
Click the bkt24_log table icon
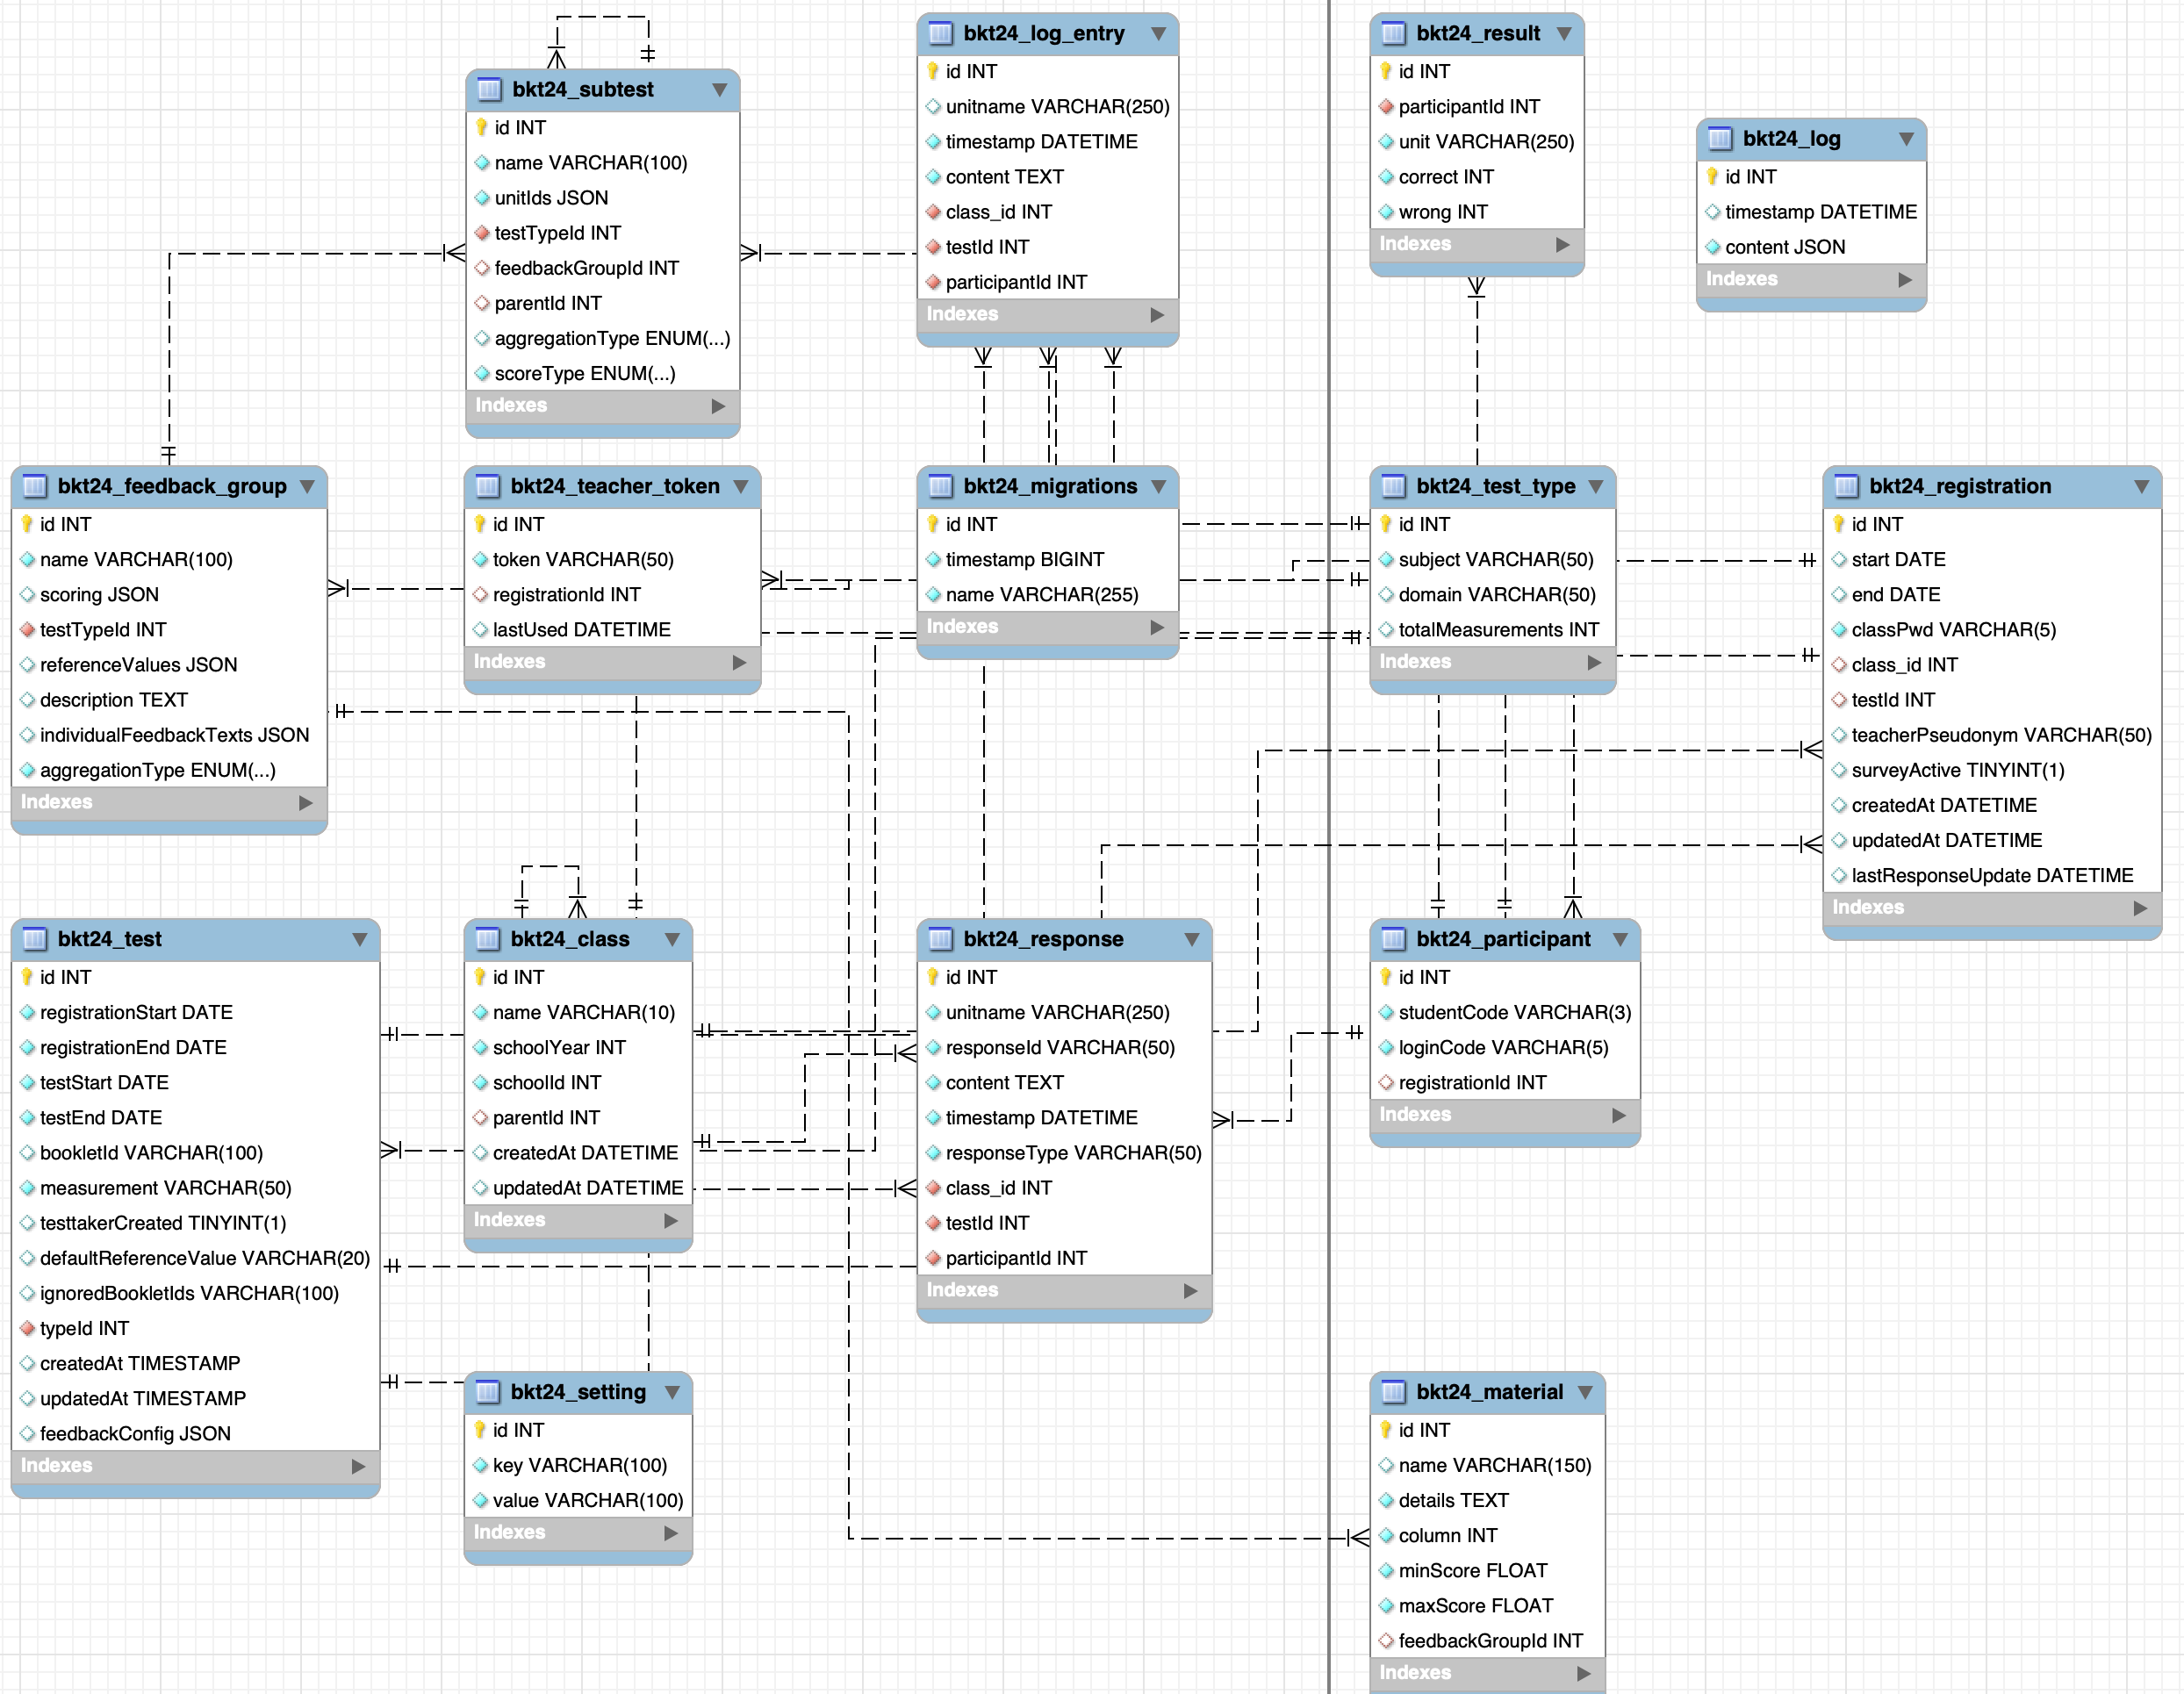[x=1720, y=139]
